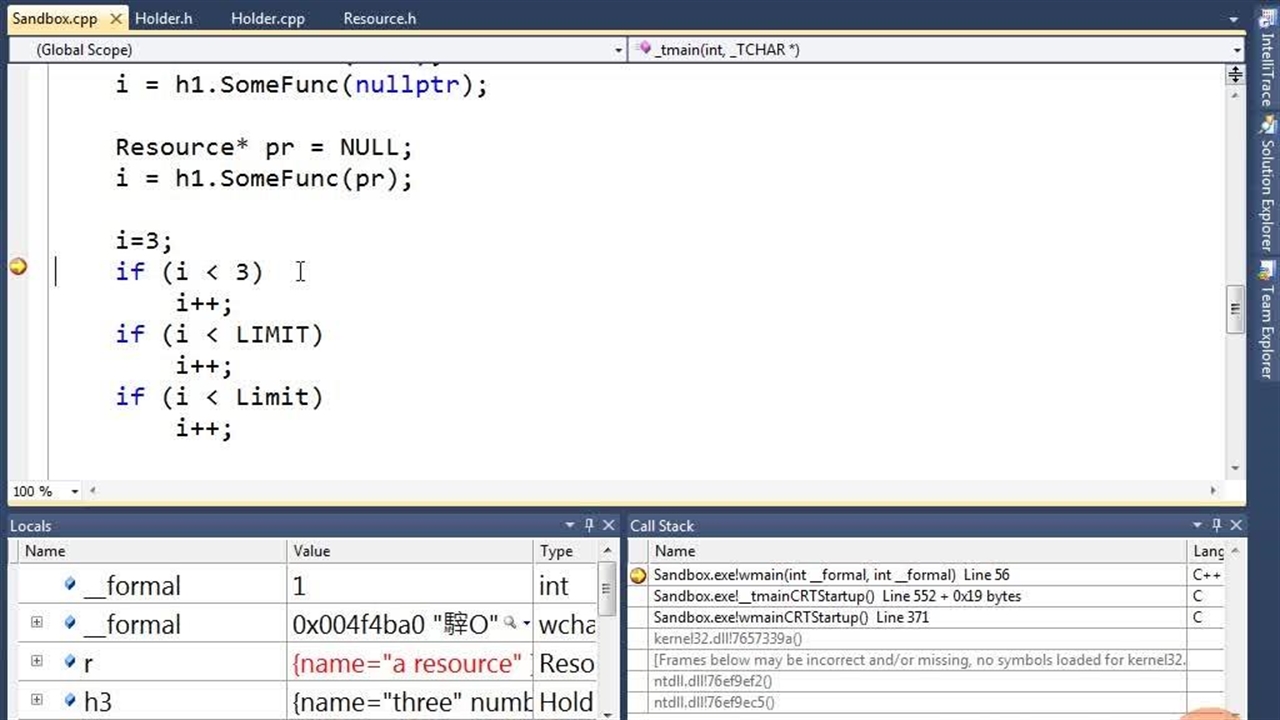Viewport: 1280px width, 720px height.
Task: Expand the h3 variable node
Action: pyautogui.click(x=37, y=701)
